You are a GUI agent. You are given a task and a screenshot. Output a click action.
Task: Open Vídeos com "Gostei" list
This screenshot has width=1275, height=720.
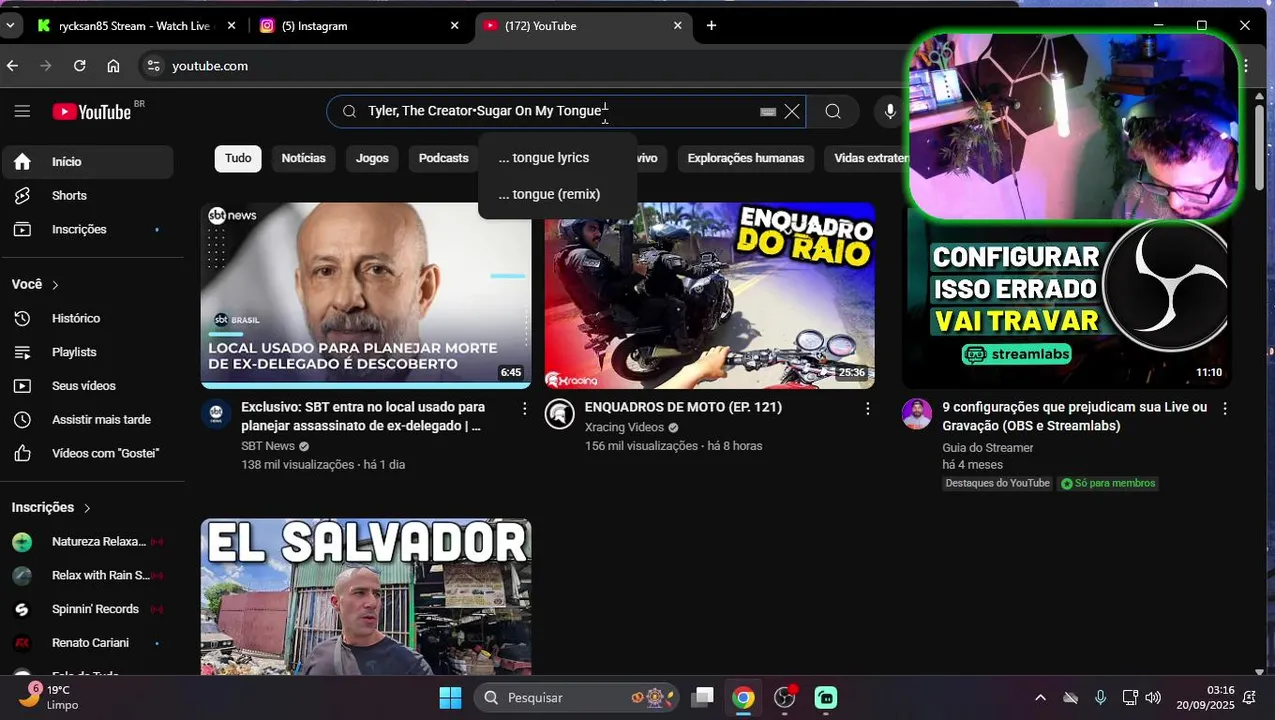pos(87,454)
